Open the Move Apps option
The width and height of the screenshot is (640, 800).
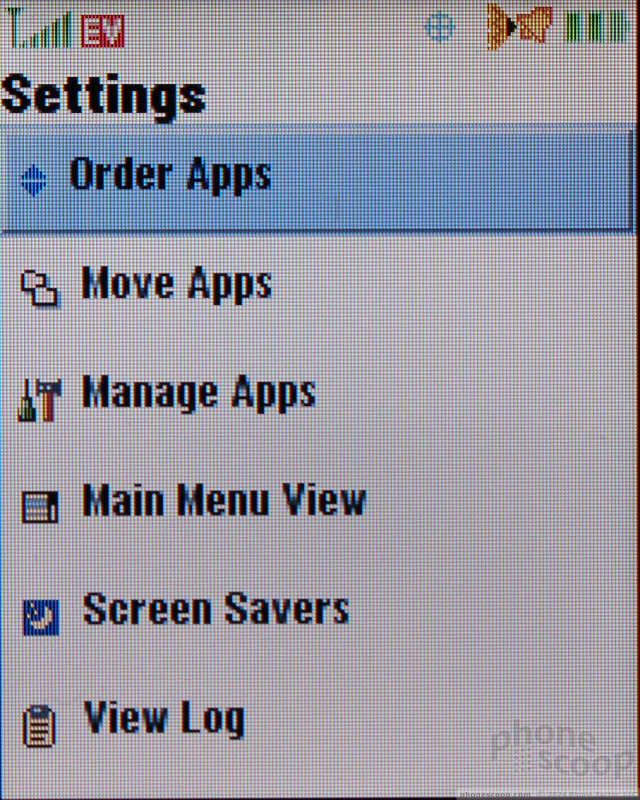[177, 284]
